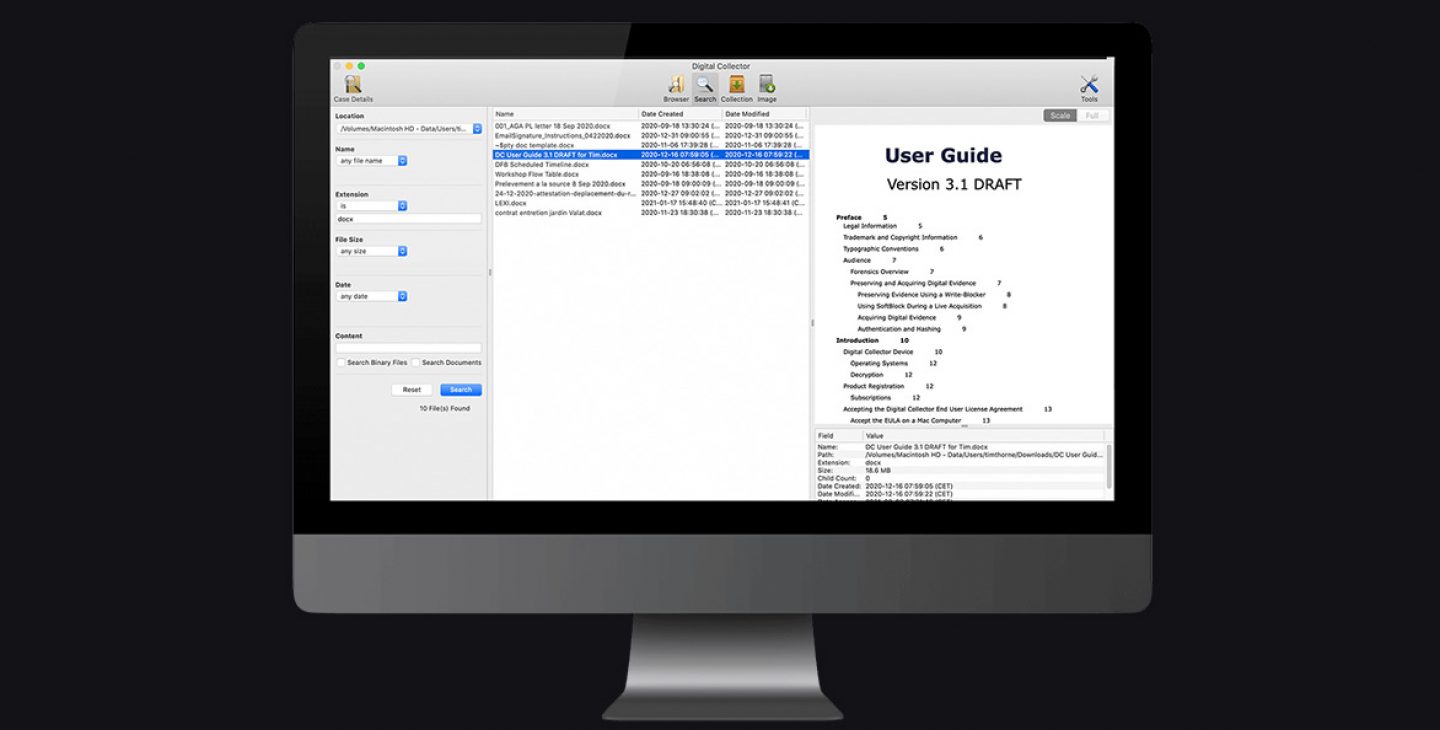Open the Location path dropdown

[409, 129]
